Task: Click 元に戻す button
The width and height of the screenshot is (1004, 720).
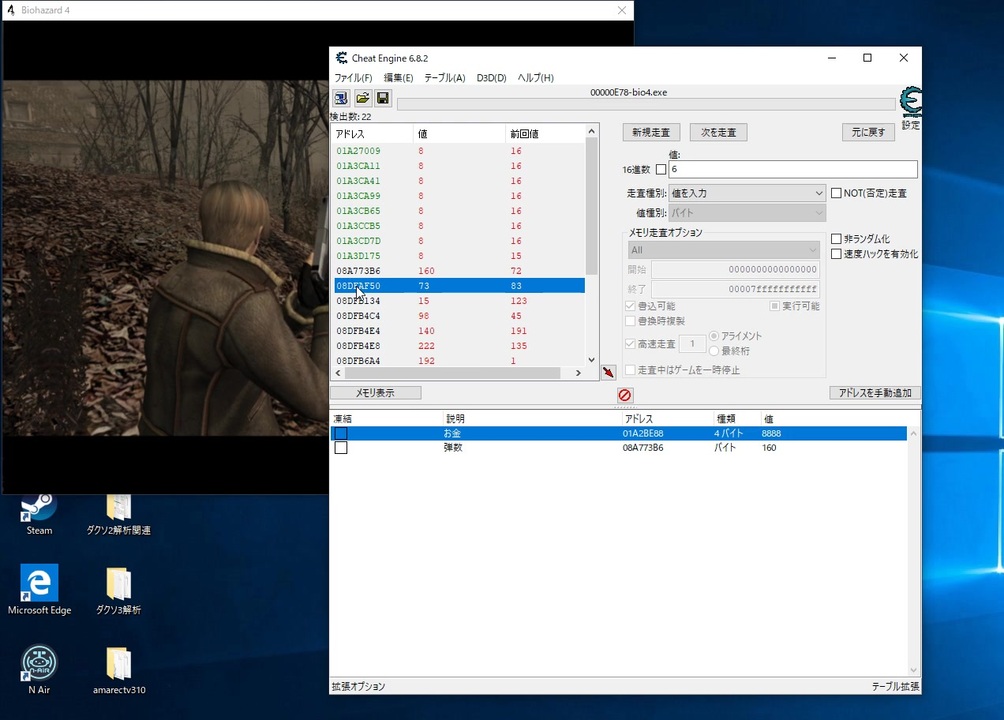Action: [868, 133]
